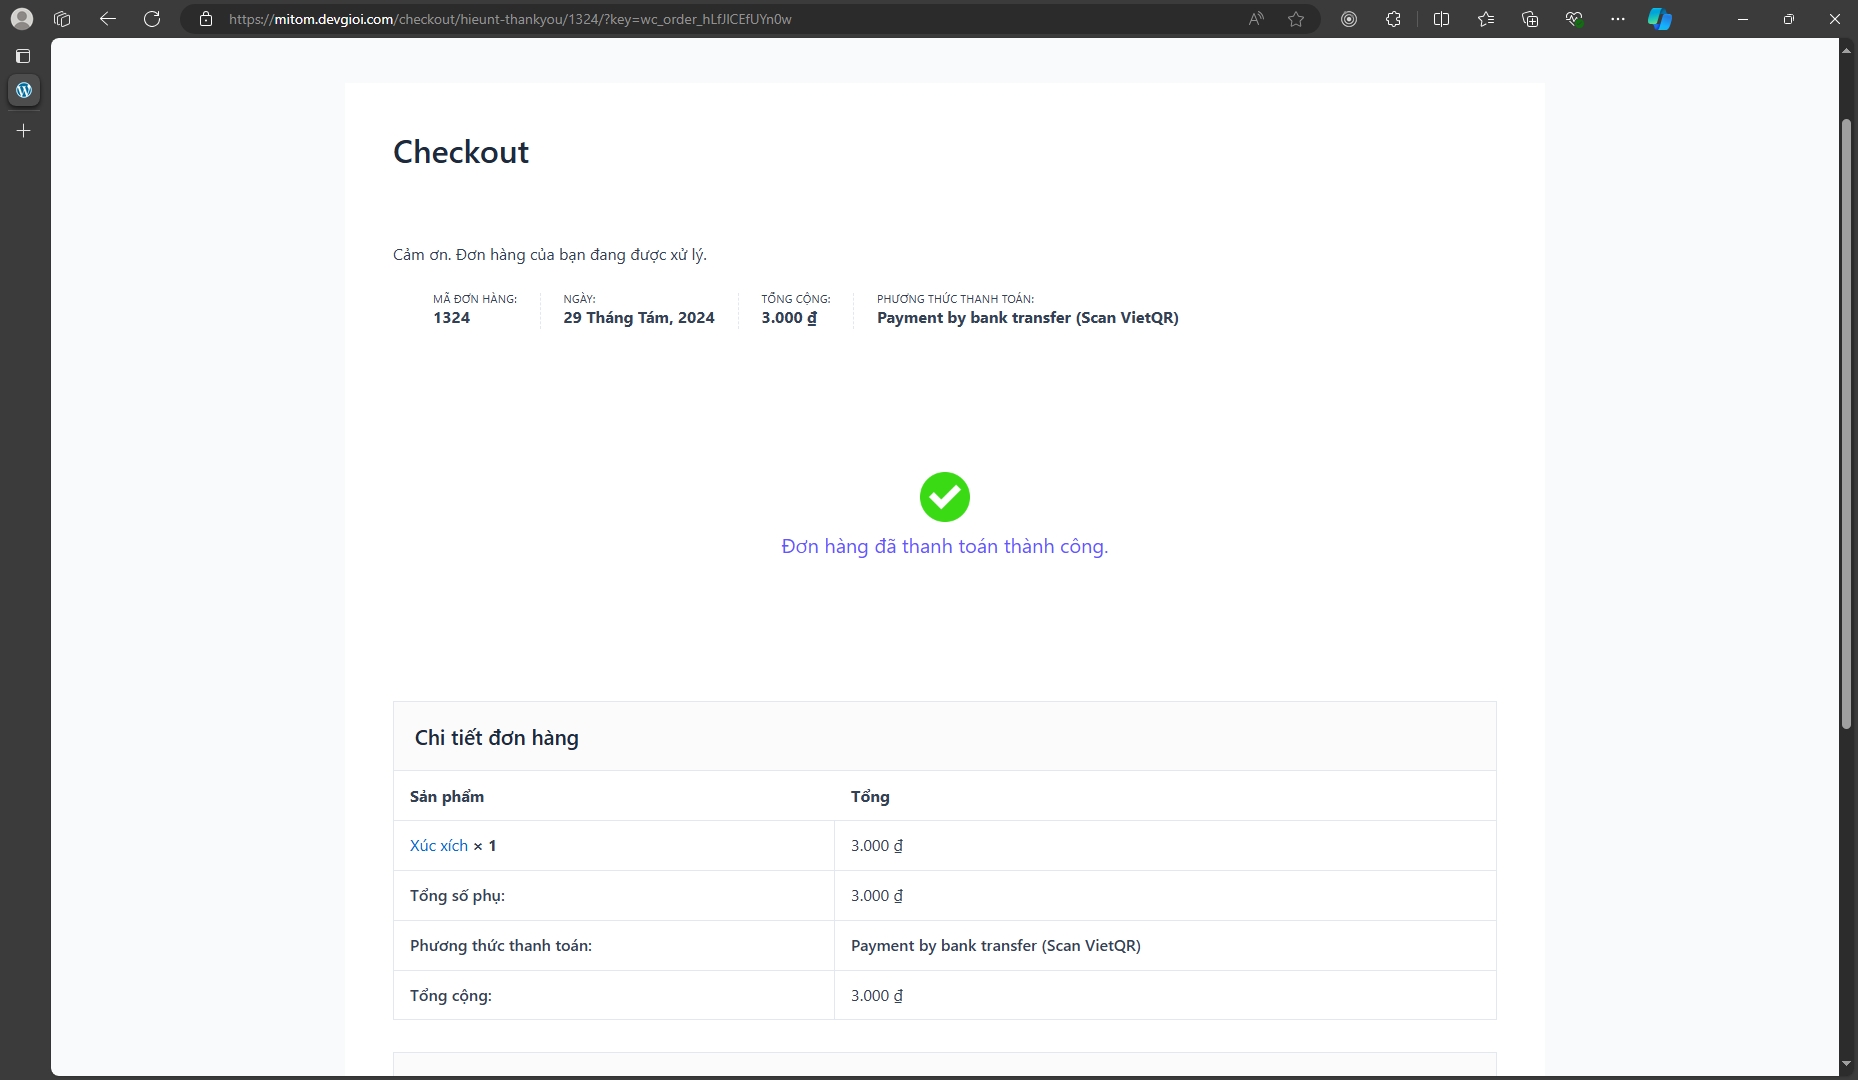Click the 'Phương thức thanh toán:' row label
The width and height of the screenshot is (1858, 1080).
click(501, 946)
